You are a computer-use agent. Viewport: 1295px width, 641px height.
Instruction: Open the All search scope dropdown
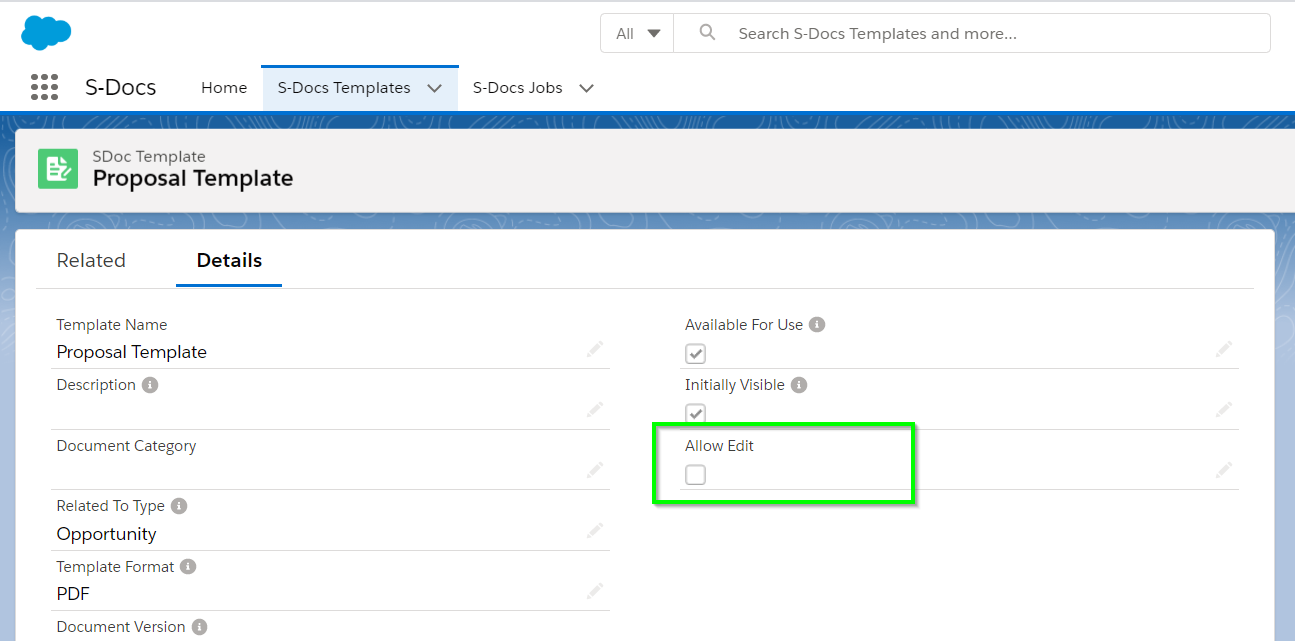(637, 33)
